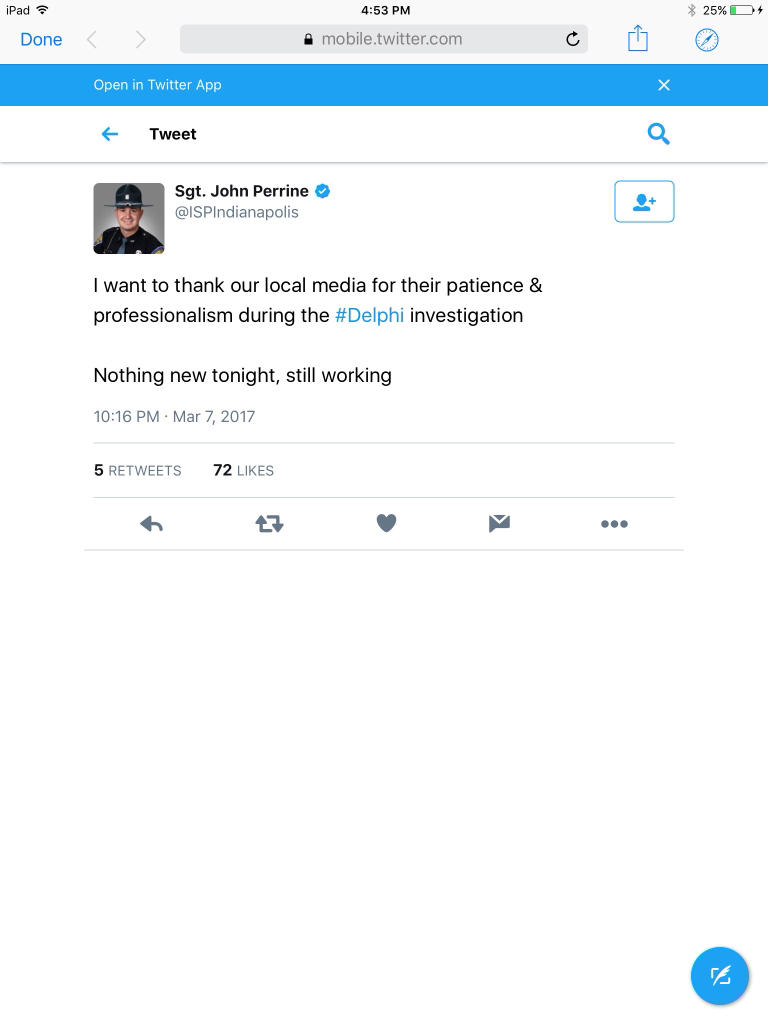768x1024 pixels.
Task: Tap the mobile.twitter.com address bar
Action: pyautogui.click(x=383, y=39)
